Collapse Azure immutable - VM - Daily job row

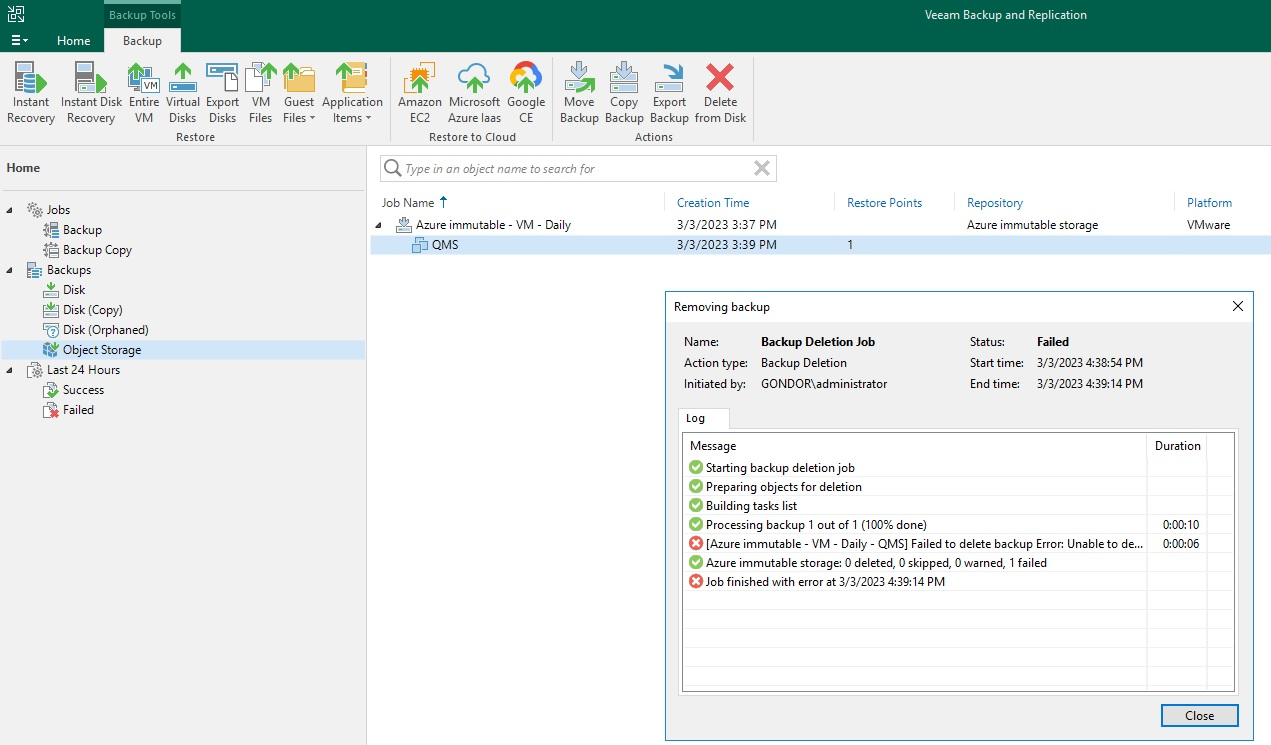pos(379,225)
